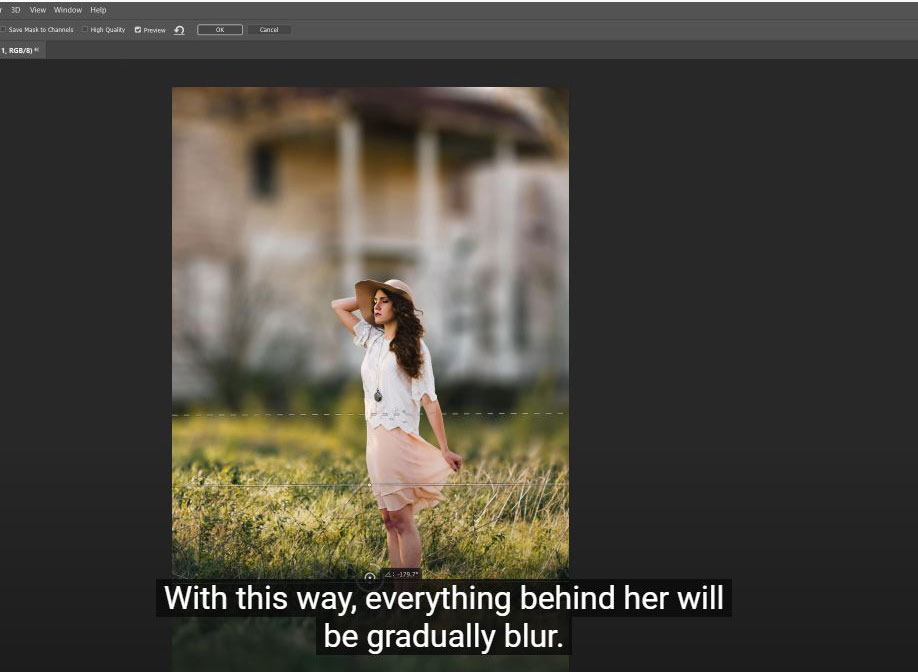Open the Window menu

pyautogui.click(x=68, y=10)
